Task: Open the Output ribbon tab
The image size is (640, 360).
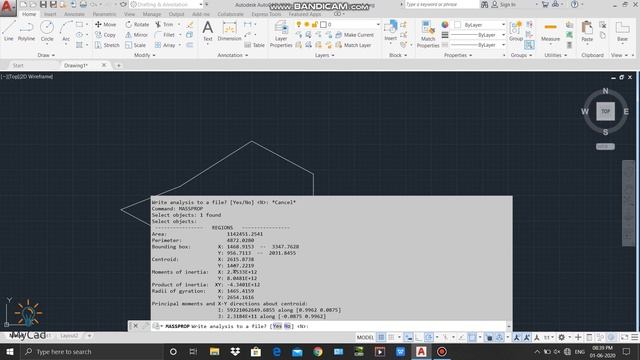Action: 176,14
